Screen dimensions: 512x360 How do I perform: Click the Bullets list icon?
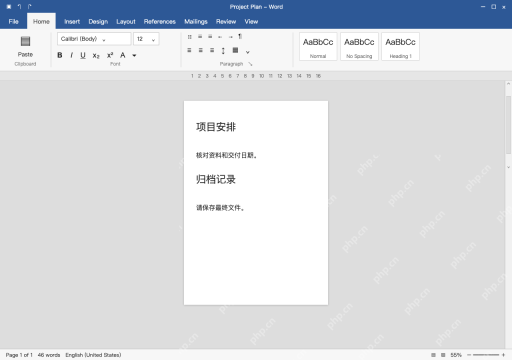pyautogui.click(x=190, y=37)
